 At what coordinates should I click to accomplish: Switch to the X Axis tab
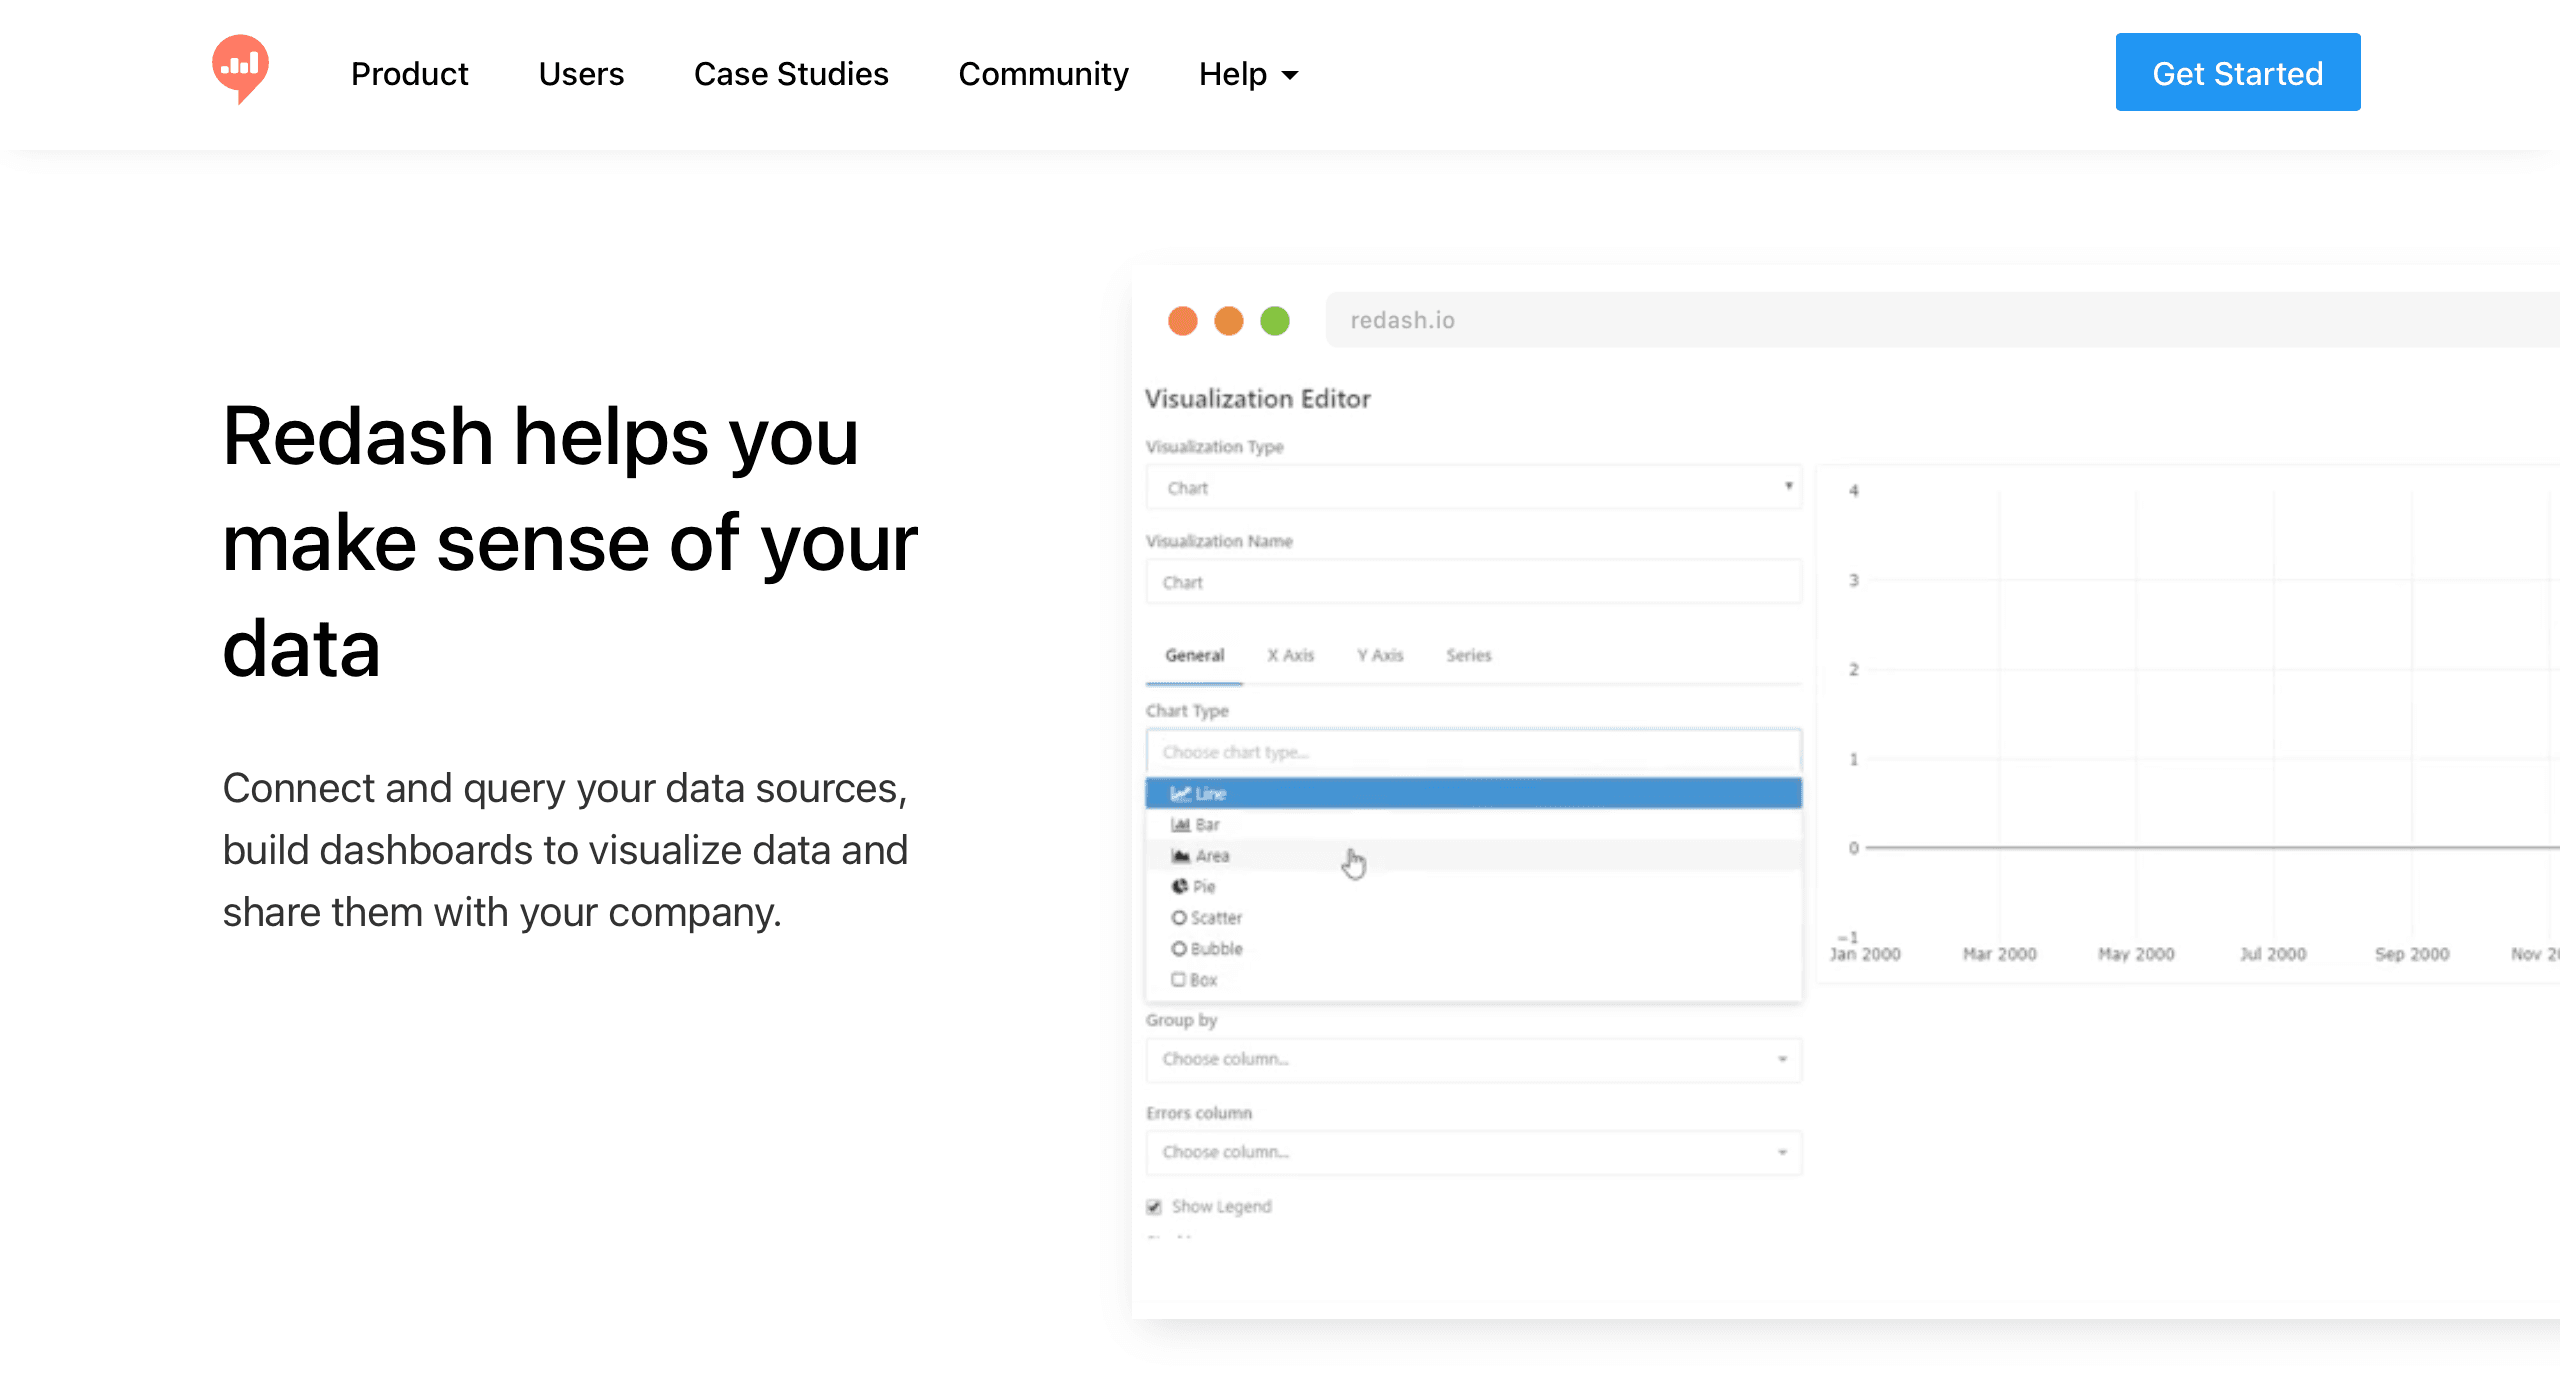[x=1290, y=655]
